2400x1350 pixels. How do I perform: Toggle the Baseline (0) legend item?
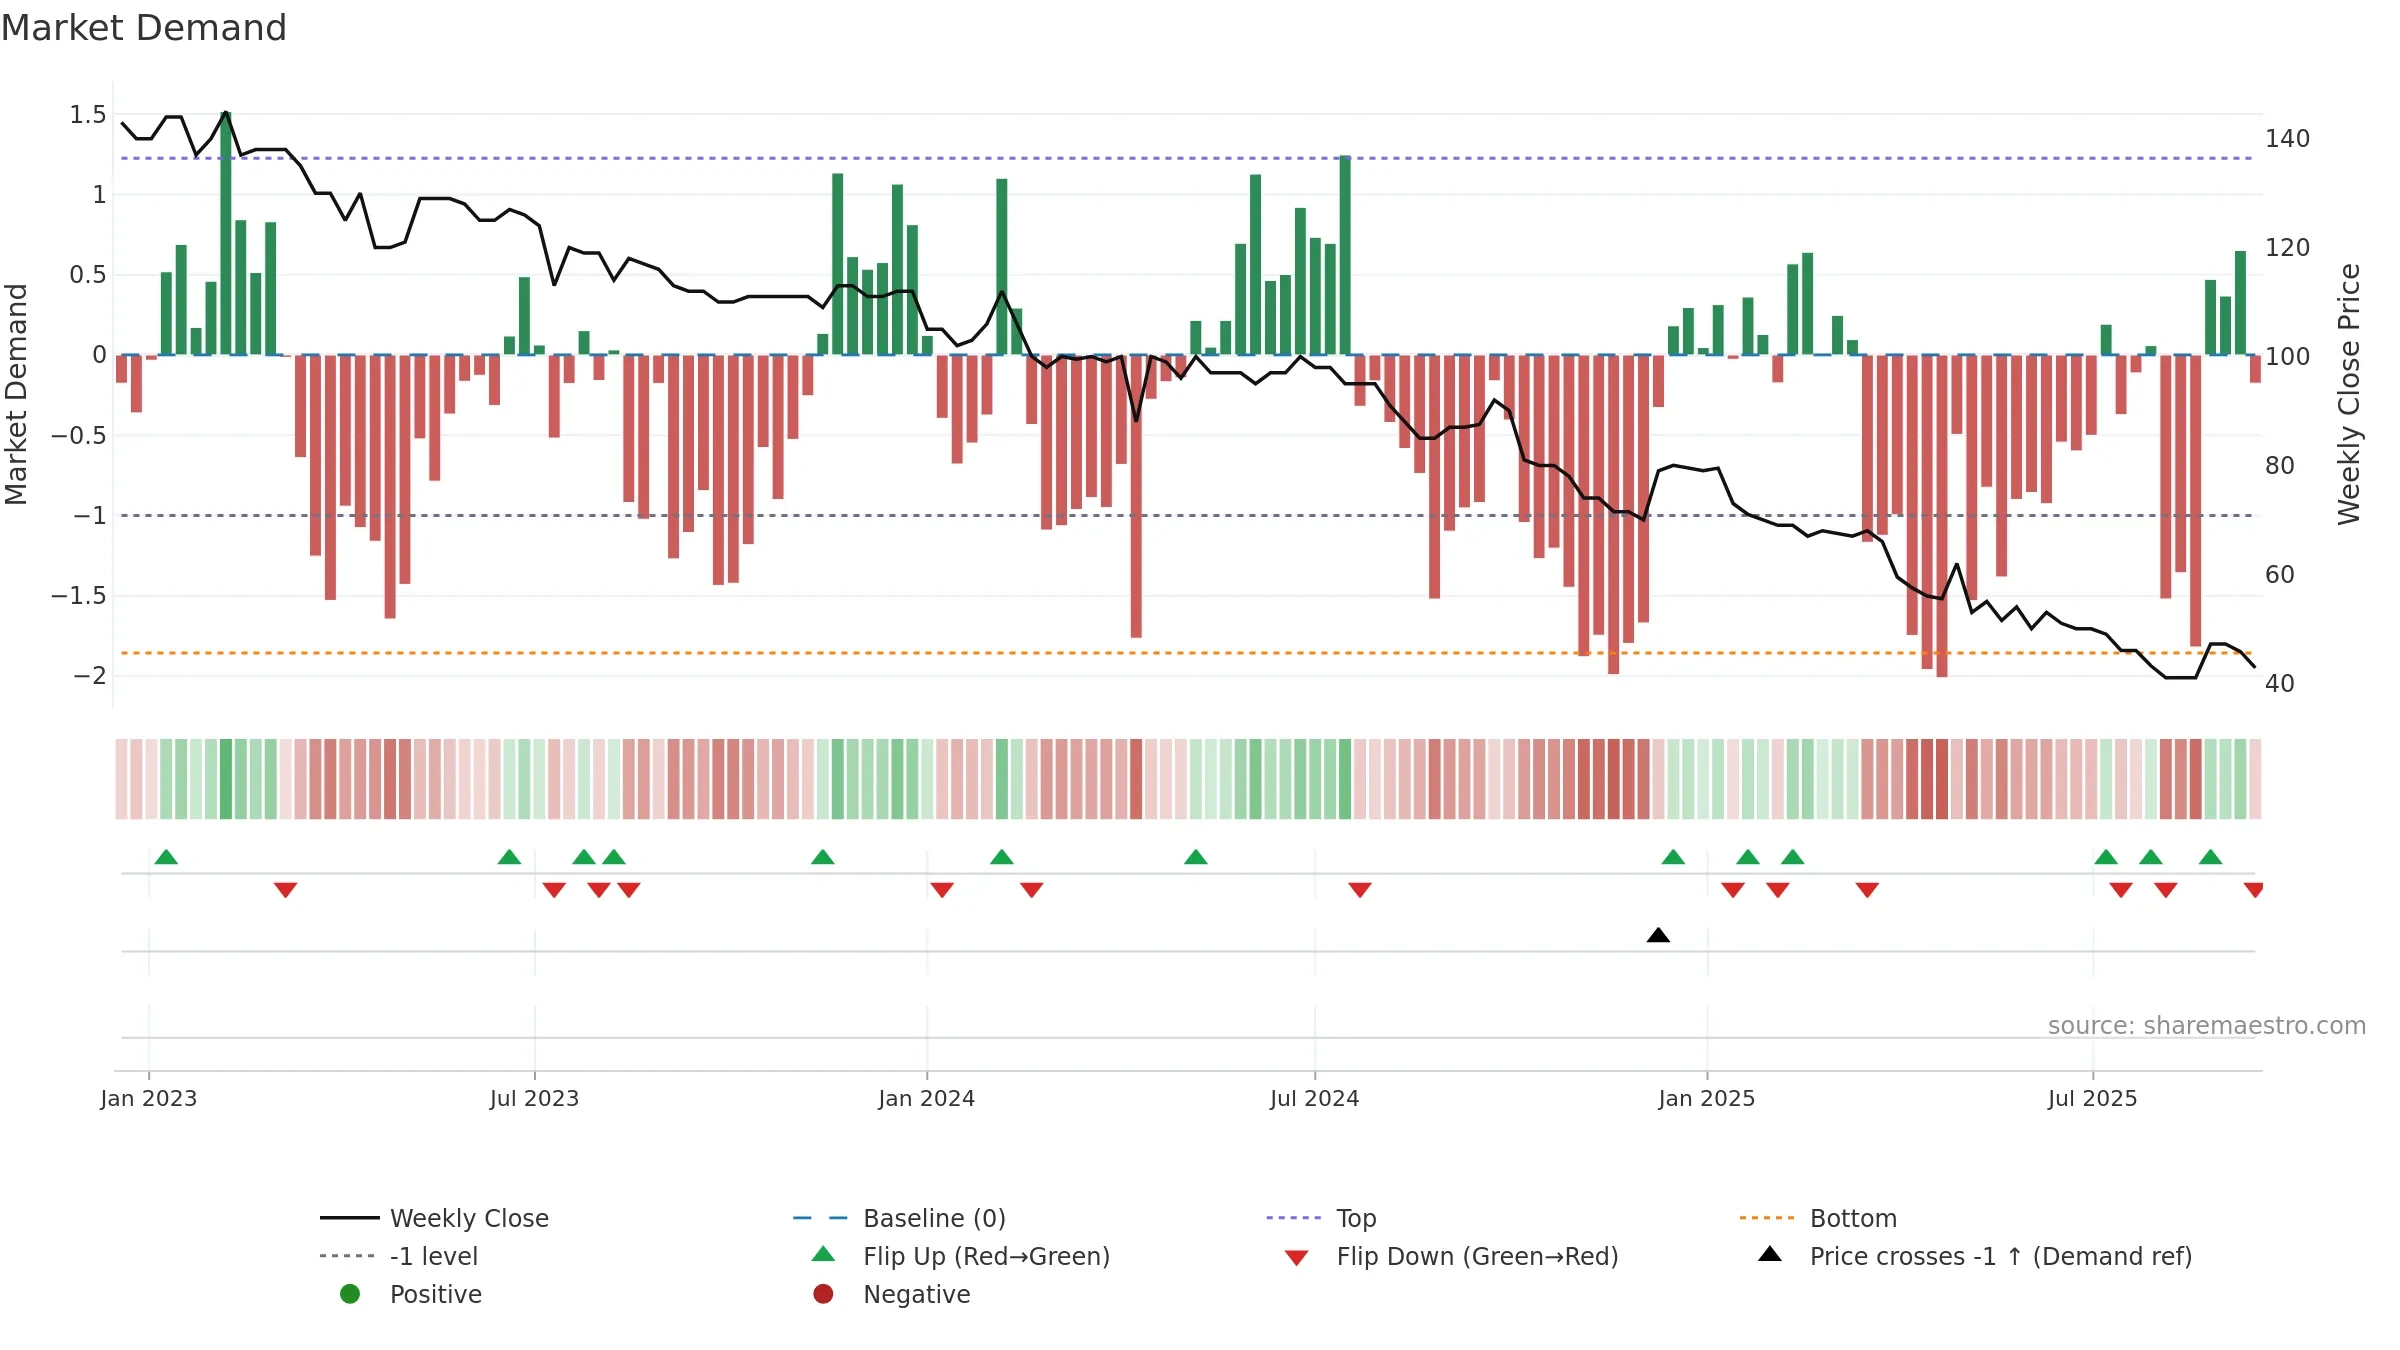[x=899, y=1218]
